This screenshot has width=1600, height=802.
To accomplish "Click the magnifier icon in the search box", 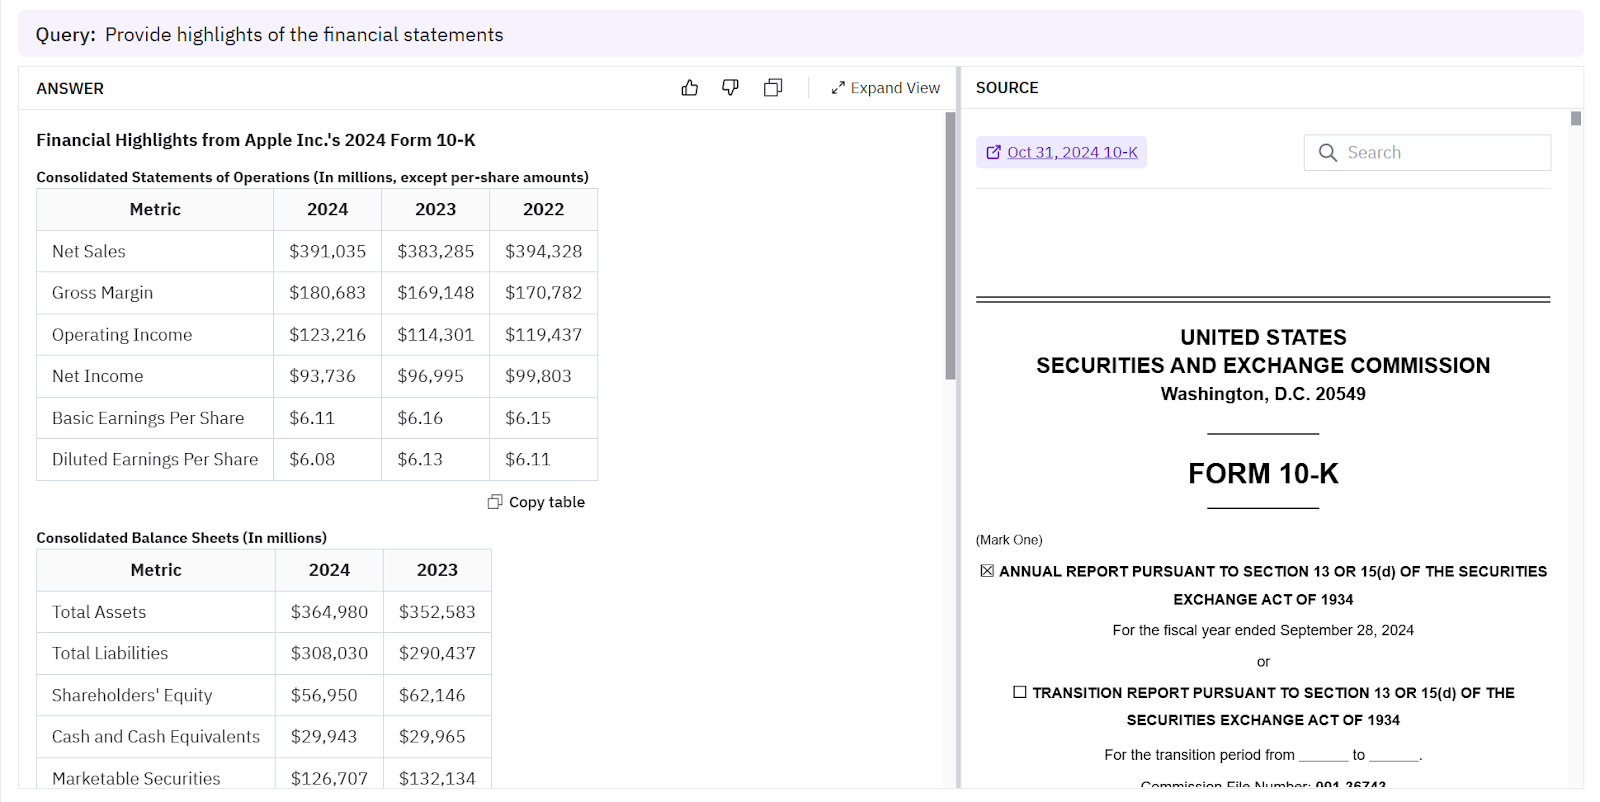I will 1328,153.
